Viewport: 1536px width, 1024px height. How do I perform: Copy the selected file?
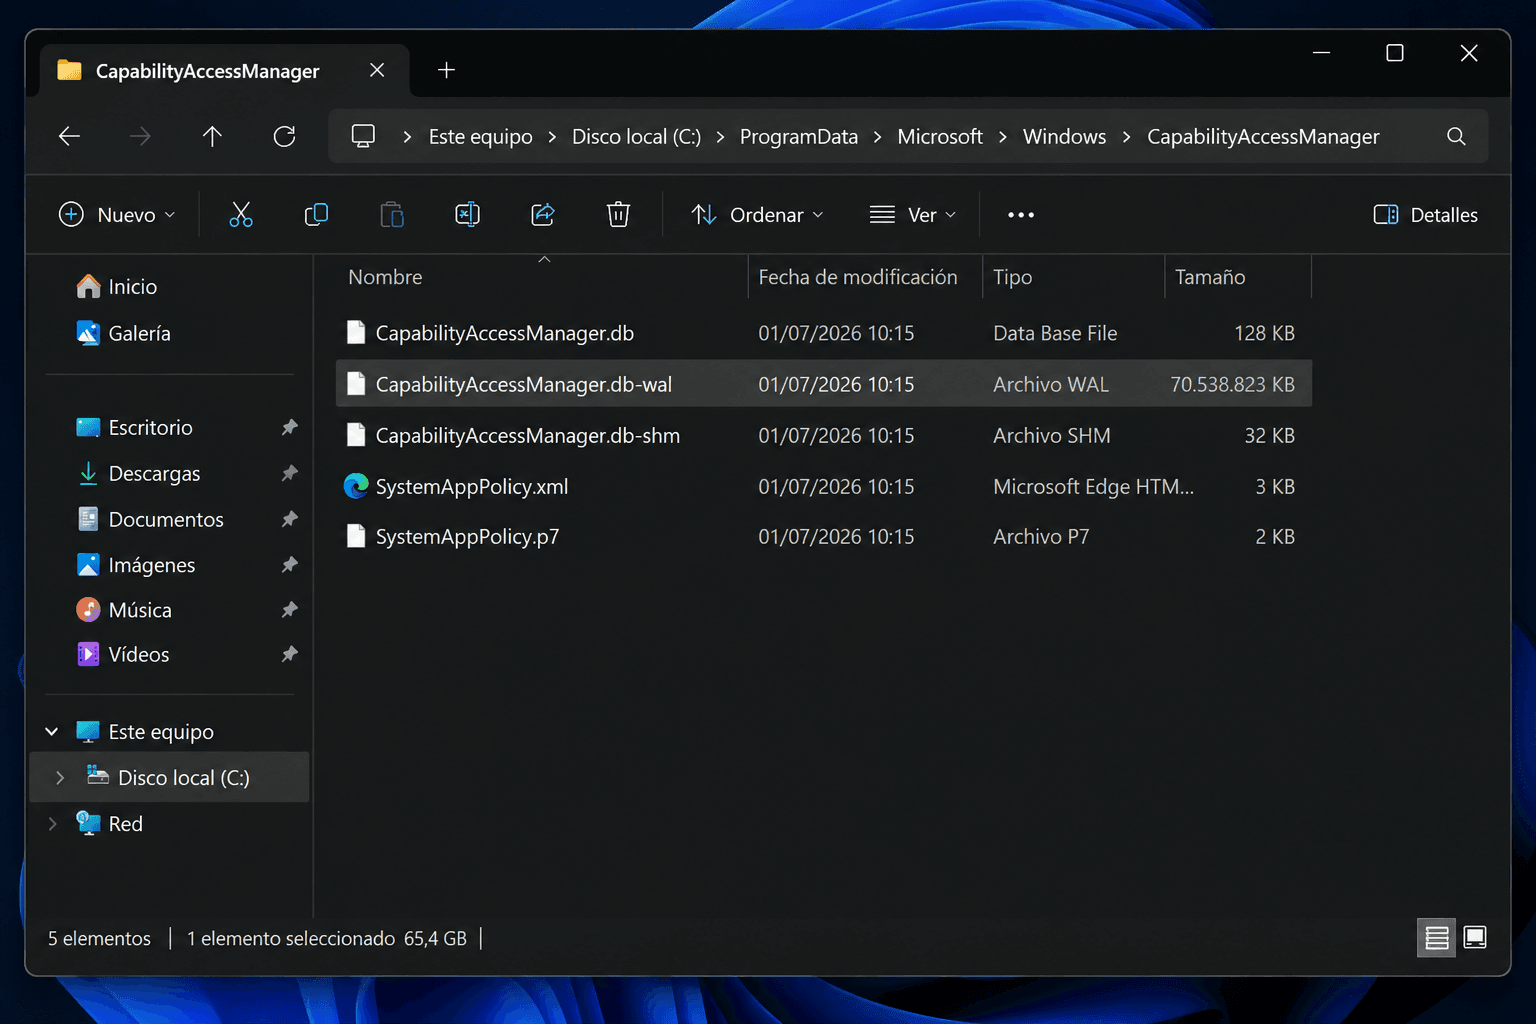[316, 214]
